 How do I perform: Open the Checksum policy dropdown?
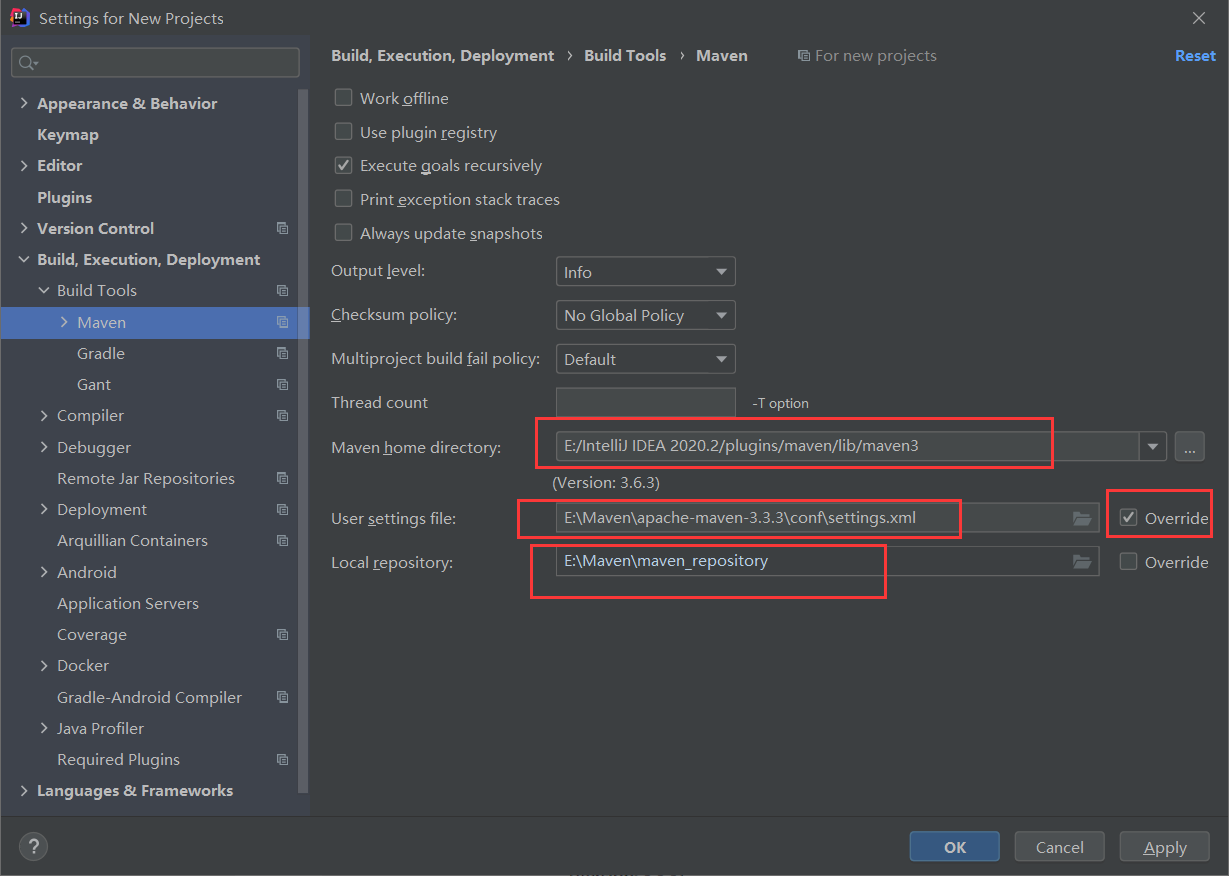645,315
